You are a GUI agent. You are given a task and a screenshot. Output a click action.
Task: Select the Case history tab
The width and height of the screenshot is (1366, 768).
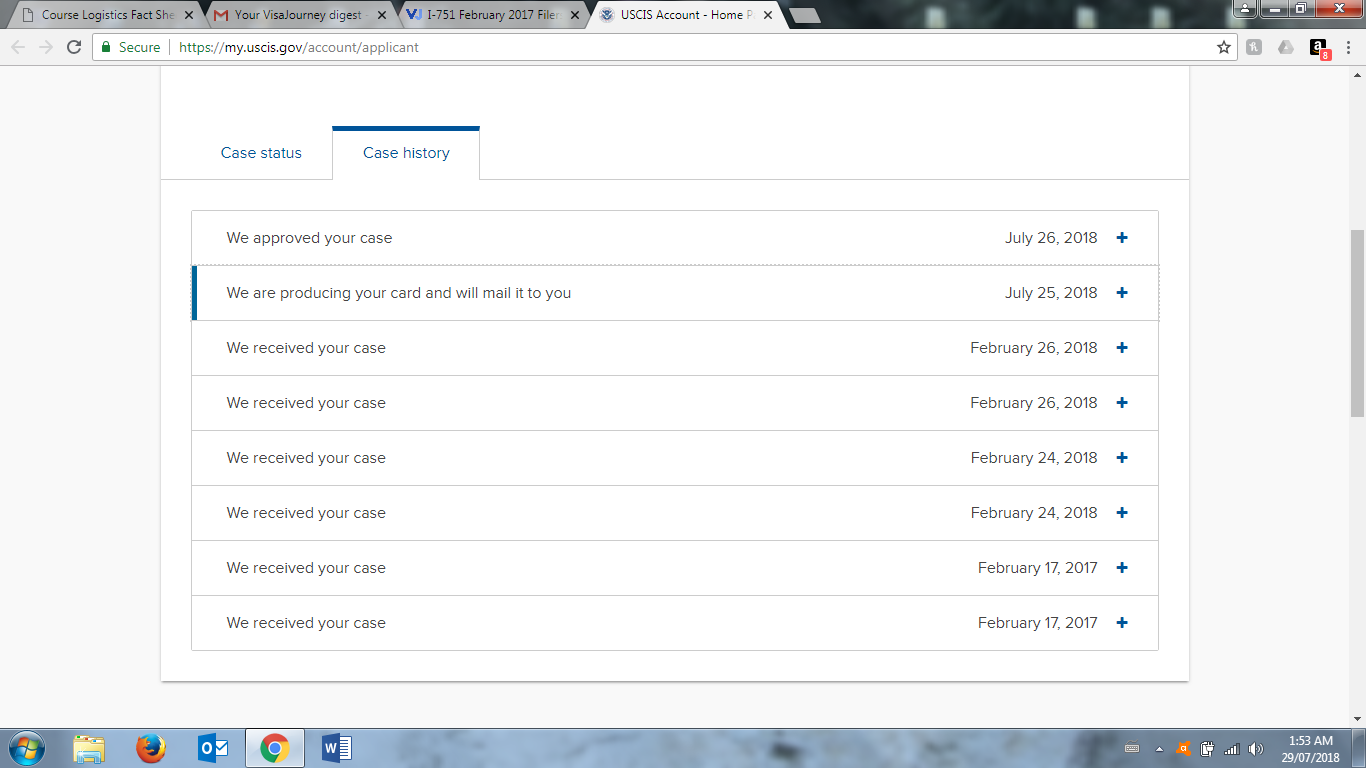pos(406,153)
